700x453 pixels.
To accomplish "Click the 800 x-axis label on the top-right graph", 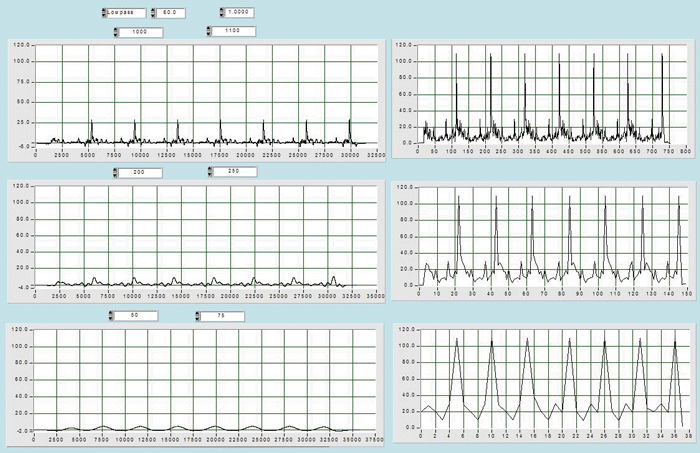I will (686, 152).
